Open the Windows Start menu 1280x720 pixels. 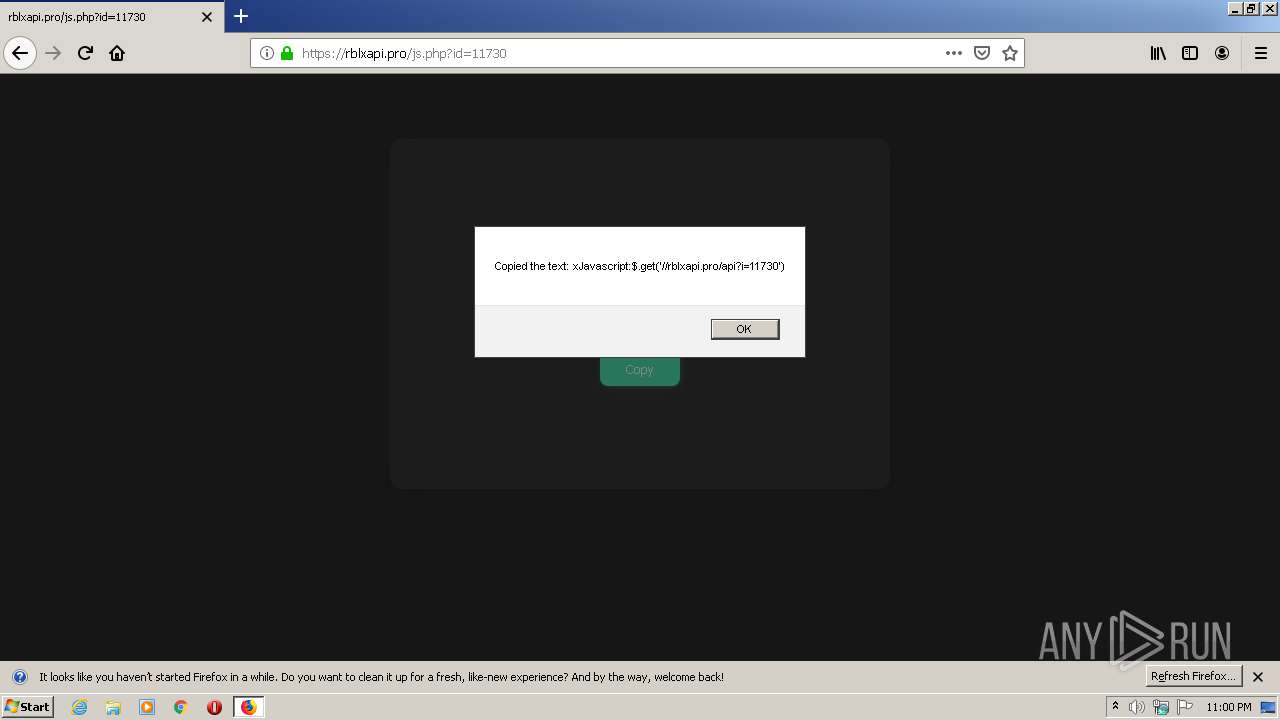click(27, 707)
